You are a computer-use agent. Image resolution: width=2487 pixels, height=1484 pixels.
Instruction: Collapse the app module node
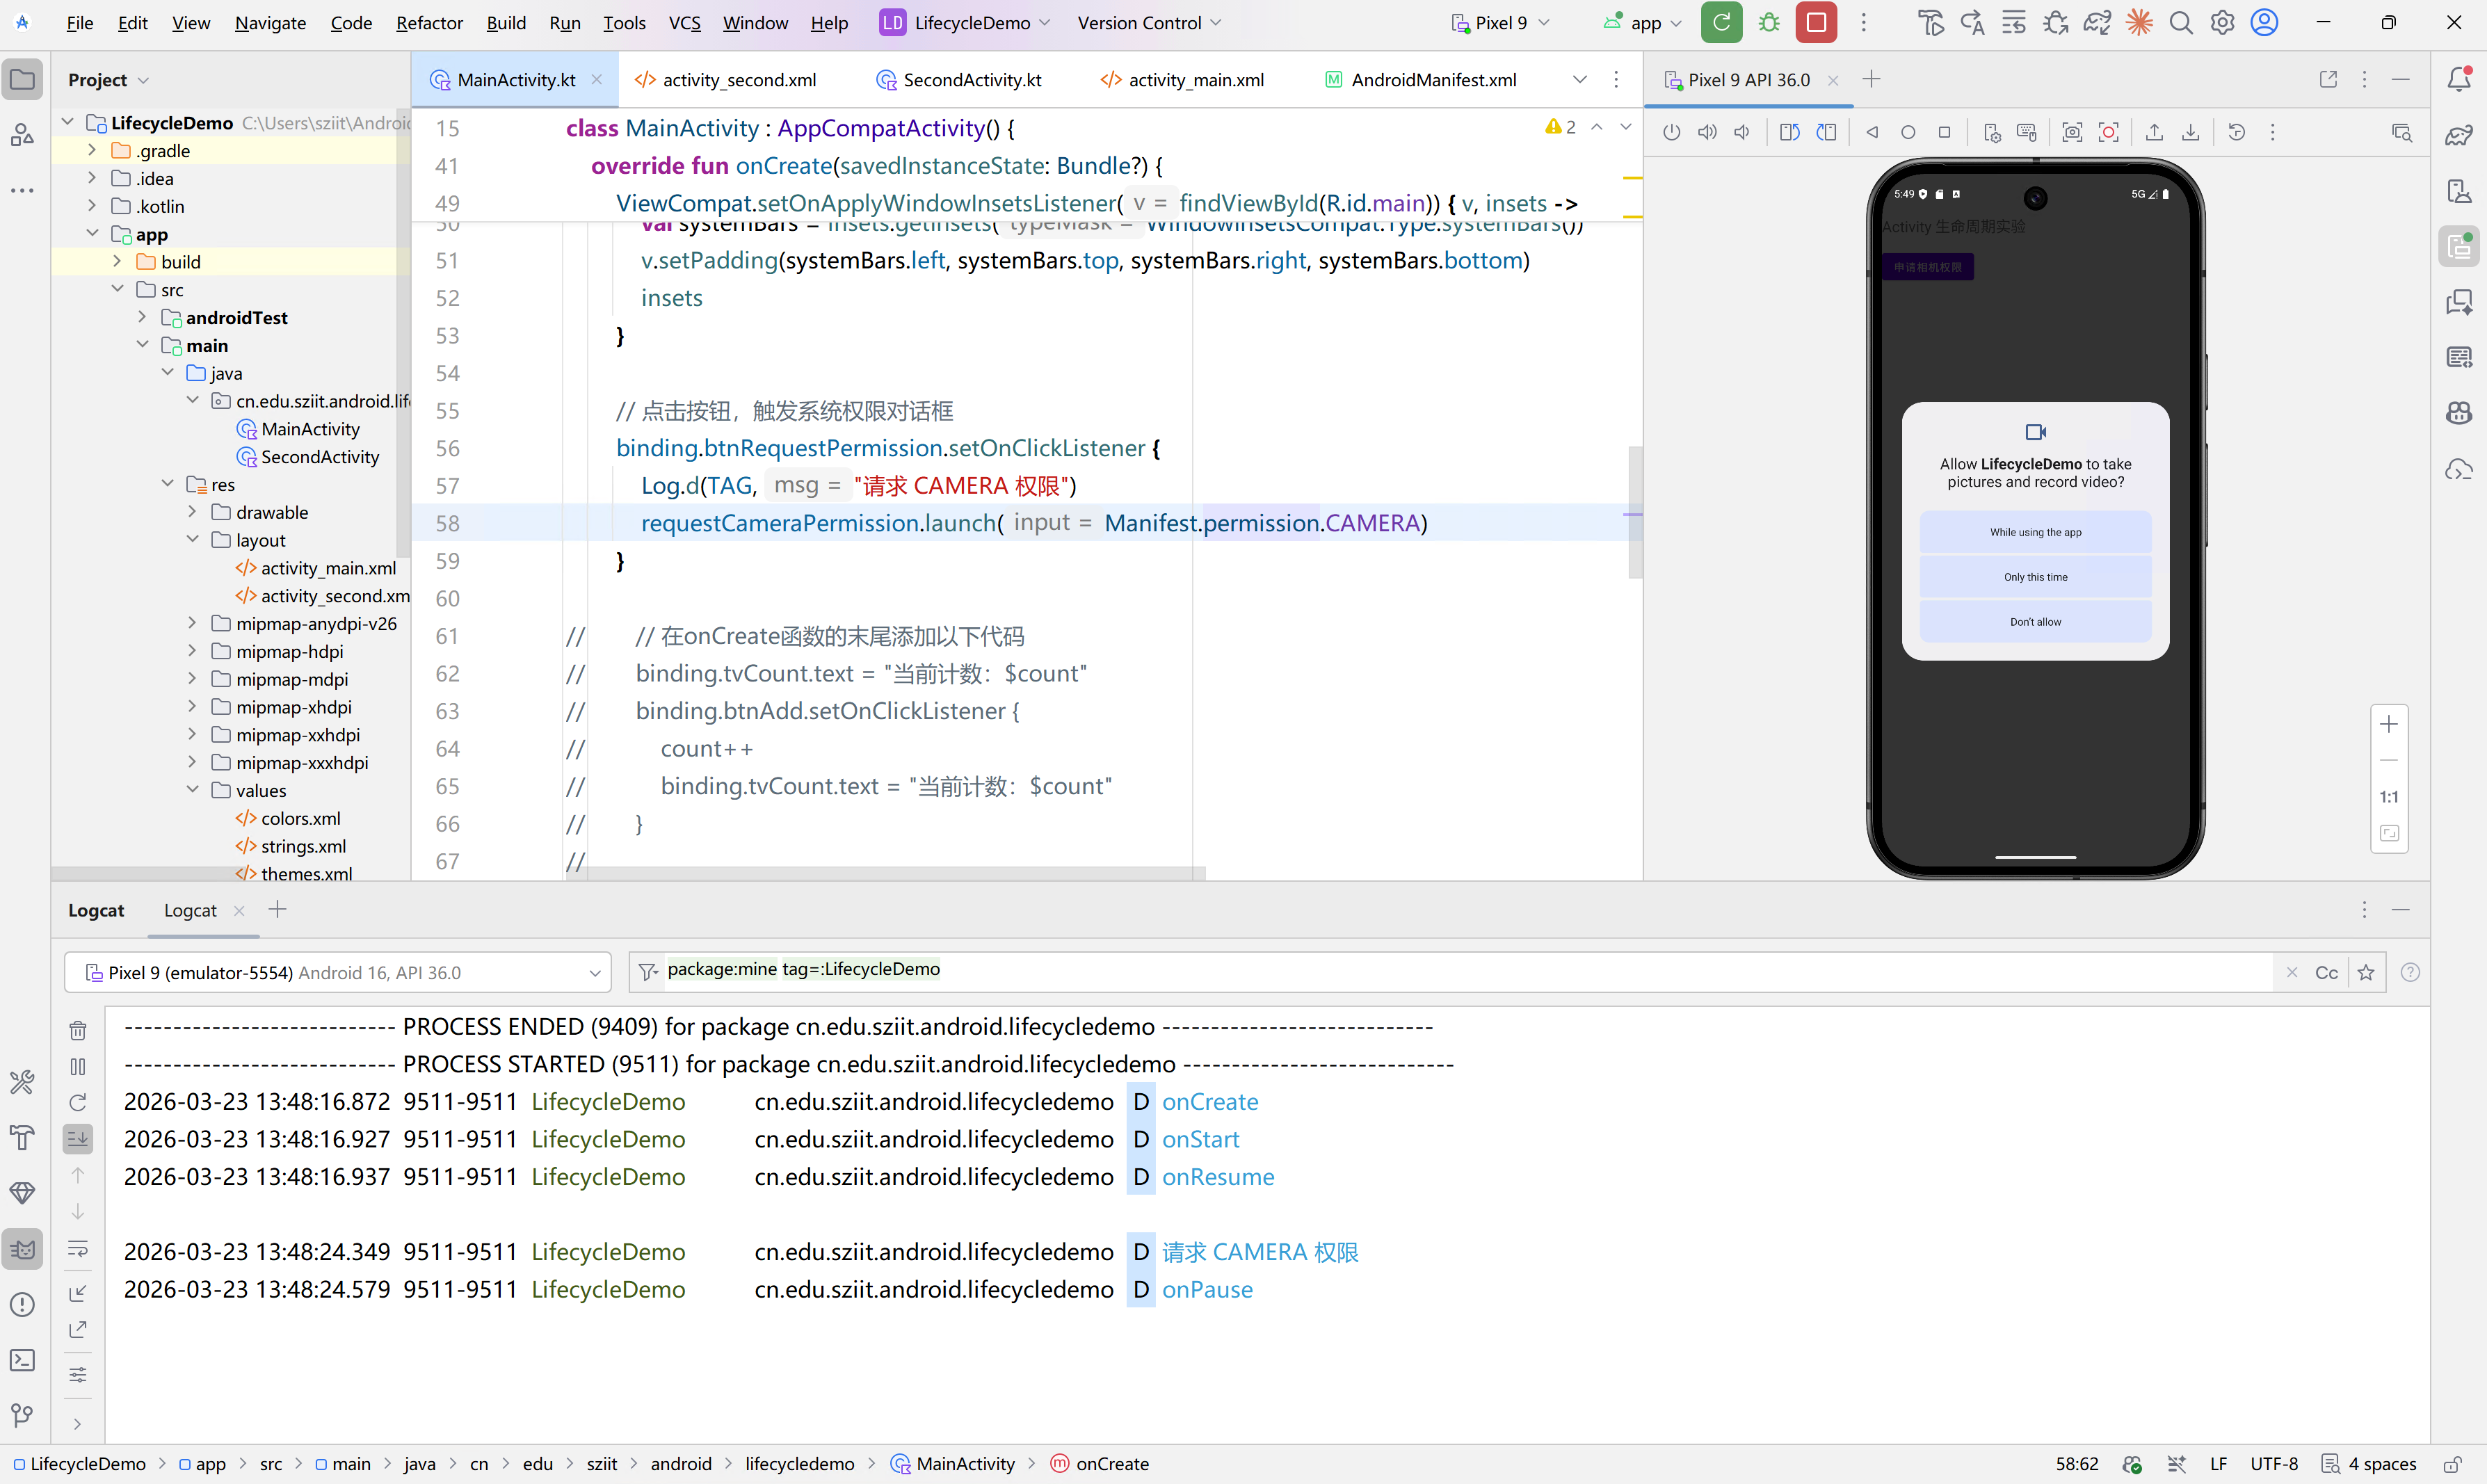point(92,234)
